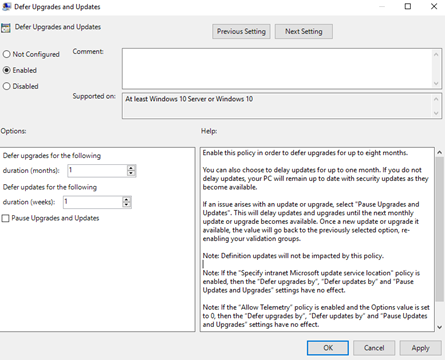Maximize the Defer Upgrades window

pos(408,6)
